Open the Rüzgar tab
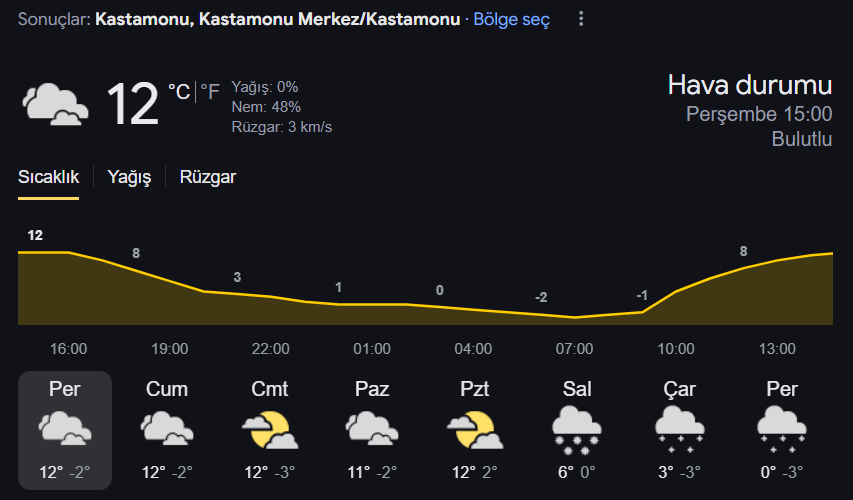This screenshot has width=853, height=500. pyautogui.click(x=208, y=177)
